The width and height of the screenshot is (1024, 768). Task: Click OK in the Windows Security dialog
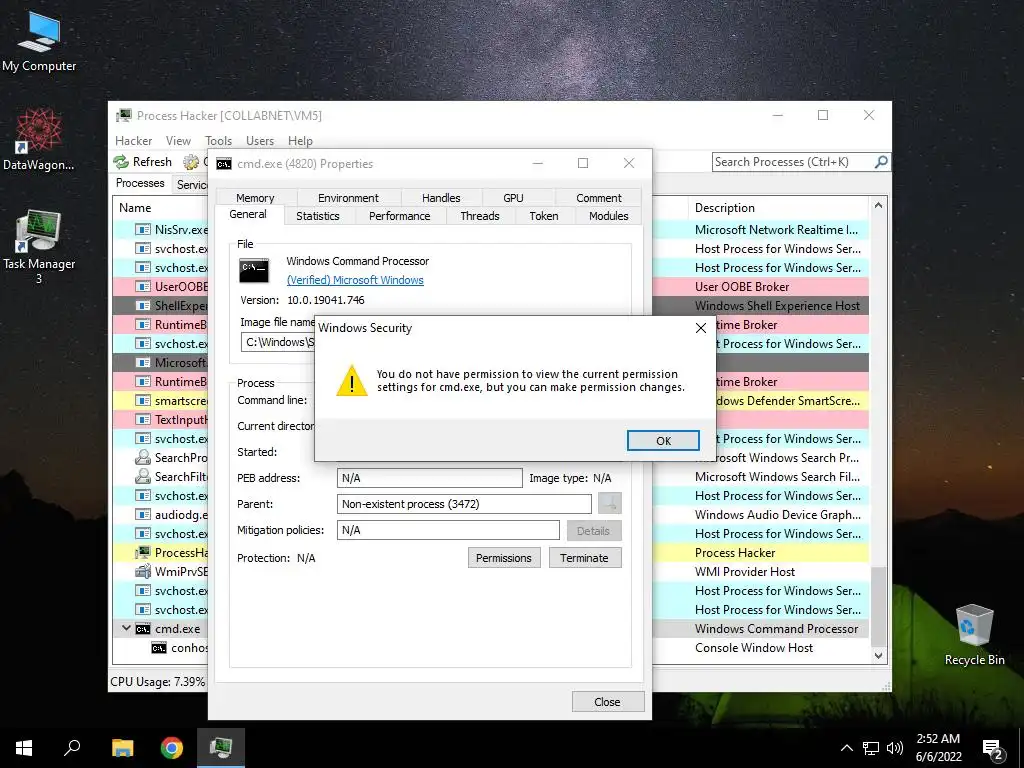point(663,441)
